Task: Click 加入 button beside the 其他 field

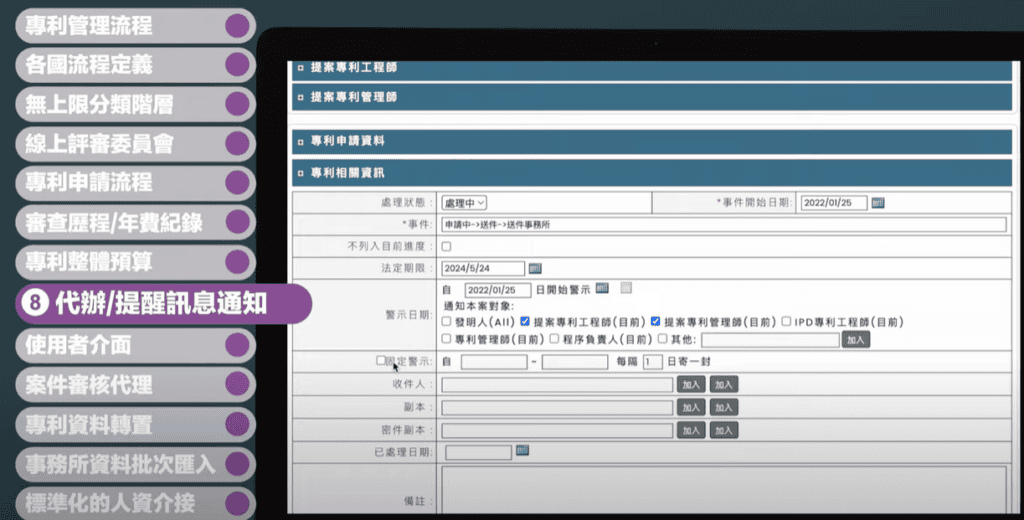Action: (x=855, y=340)
